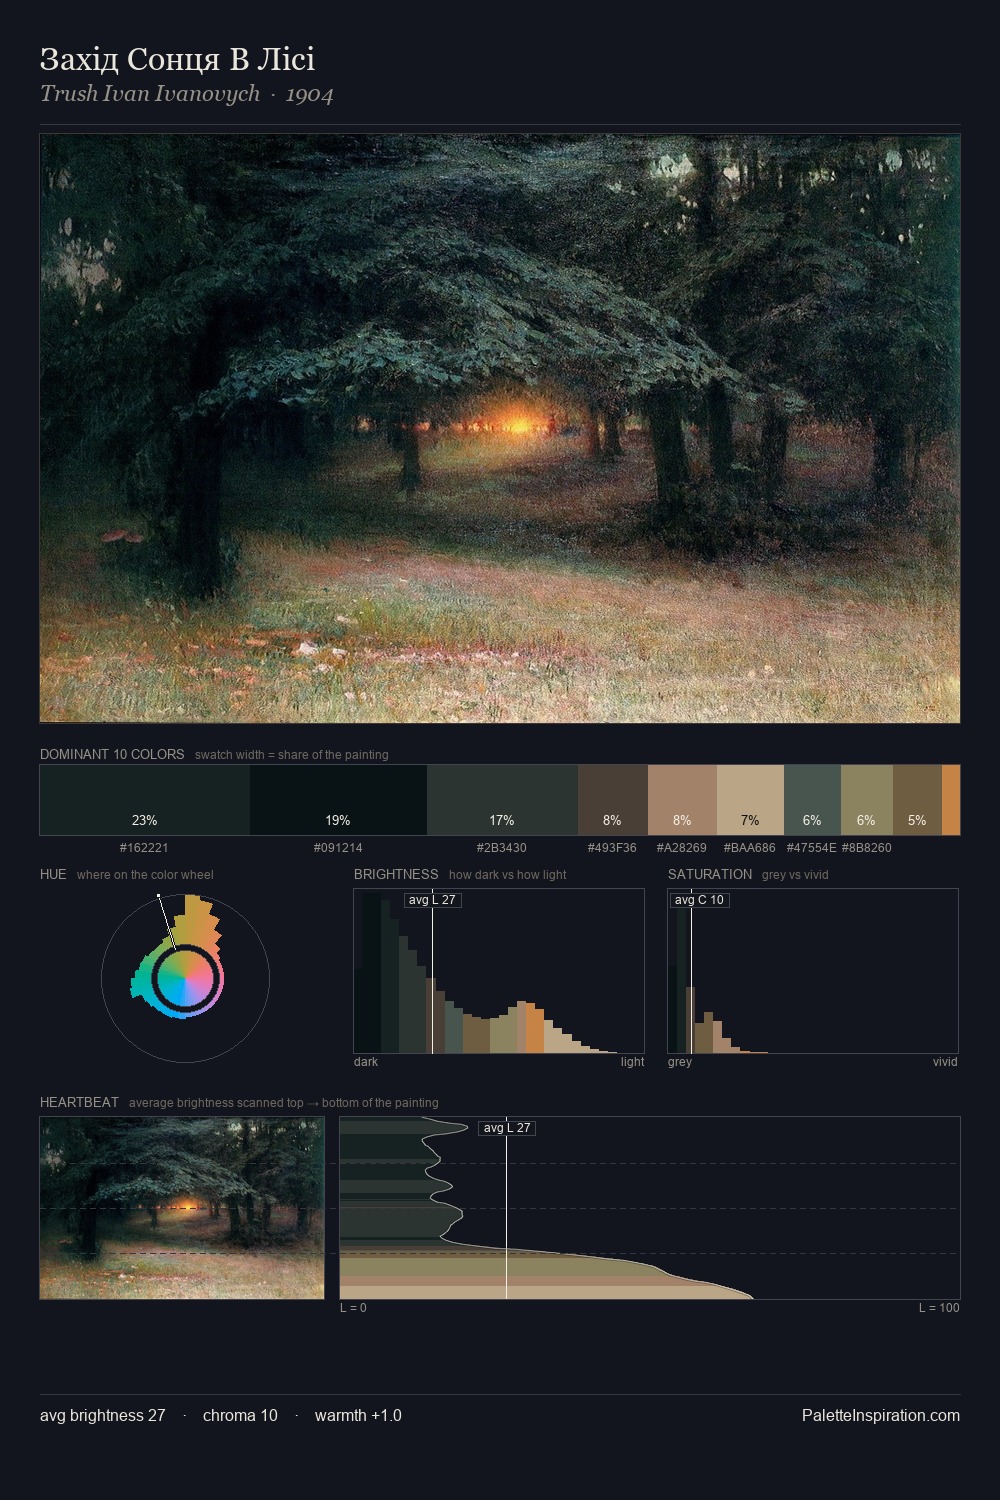Click hex code '#BAA686' label
1000x1500 pixels.
coord(750,848)
